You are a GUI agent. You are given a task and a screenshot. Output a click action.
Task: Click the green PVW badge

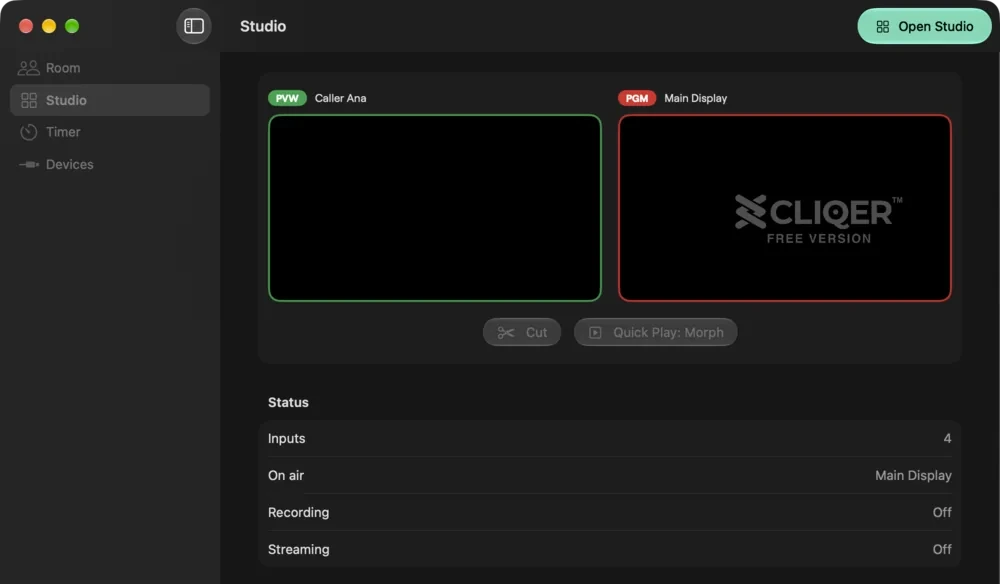pyautogui.click(x=287, y=98)
